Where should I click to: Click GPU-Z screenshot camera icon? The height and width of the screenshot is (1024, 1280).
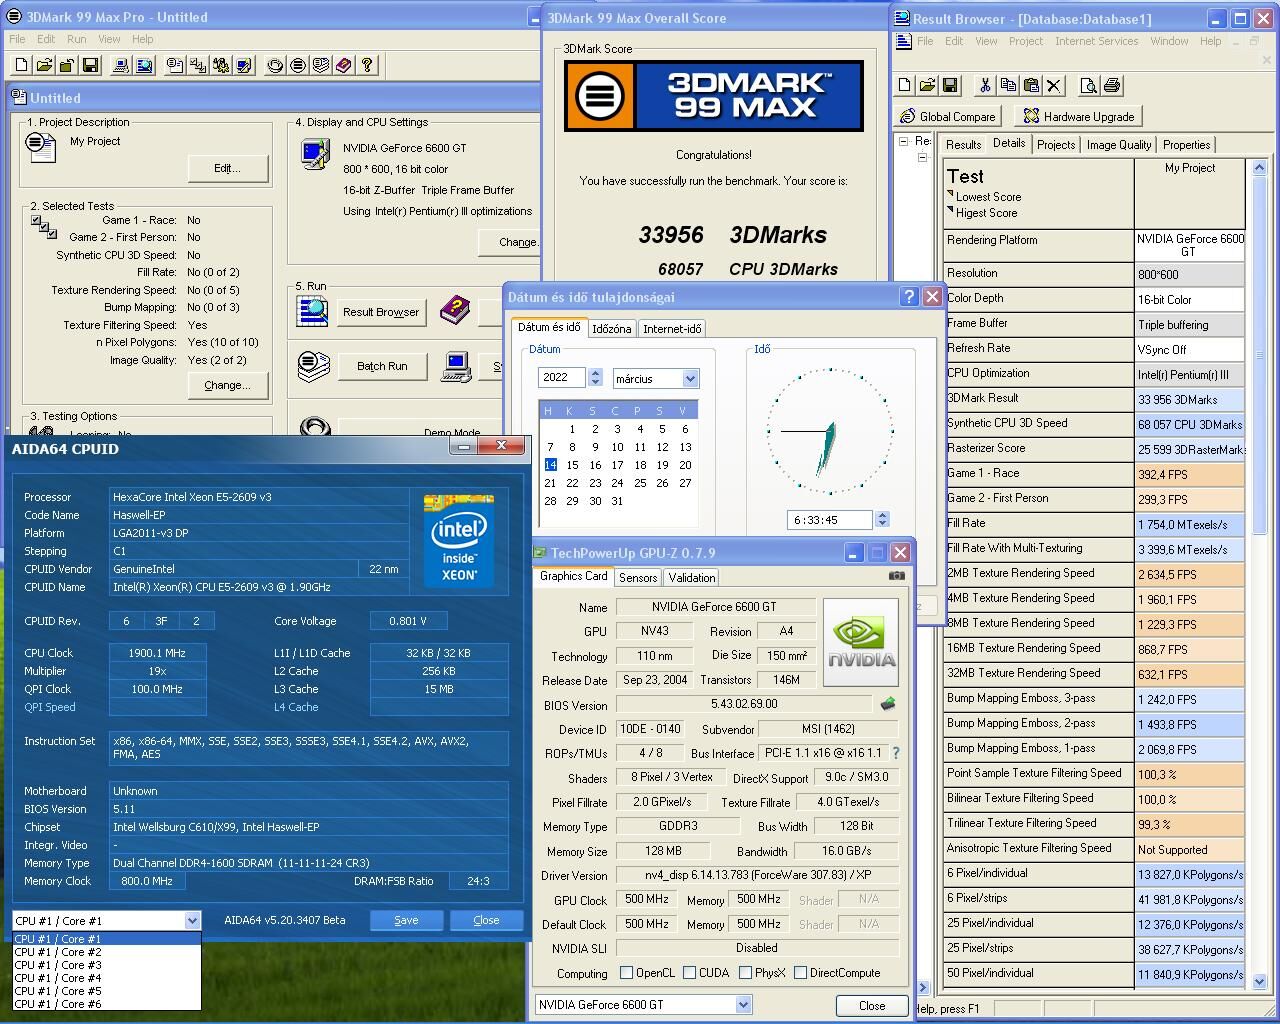(x=897, y=575)
